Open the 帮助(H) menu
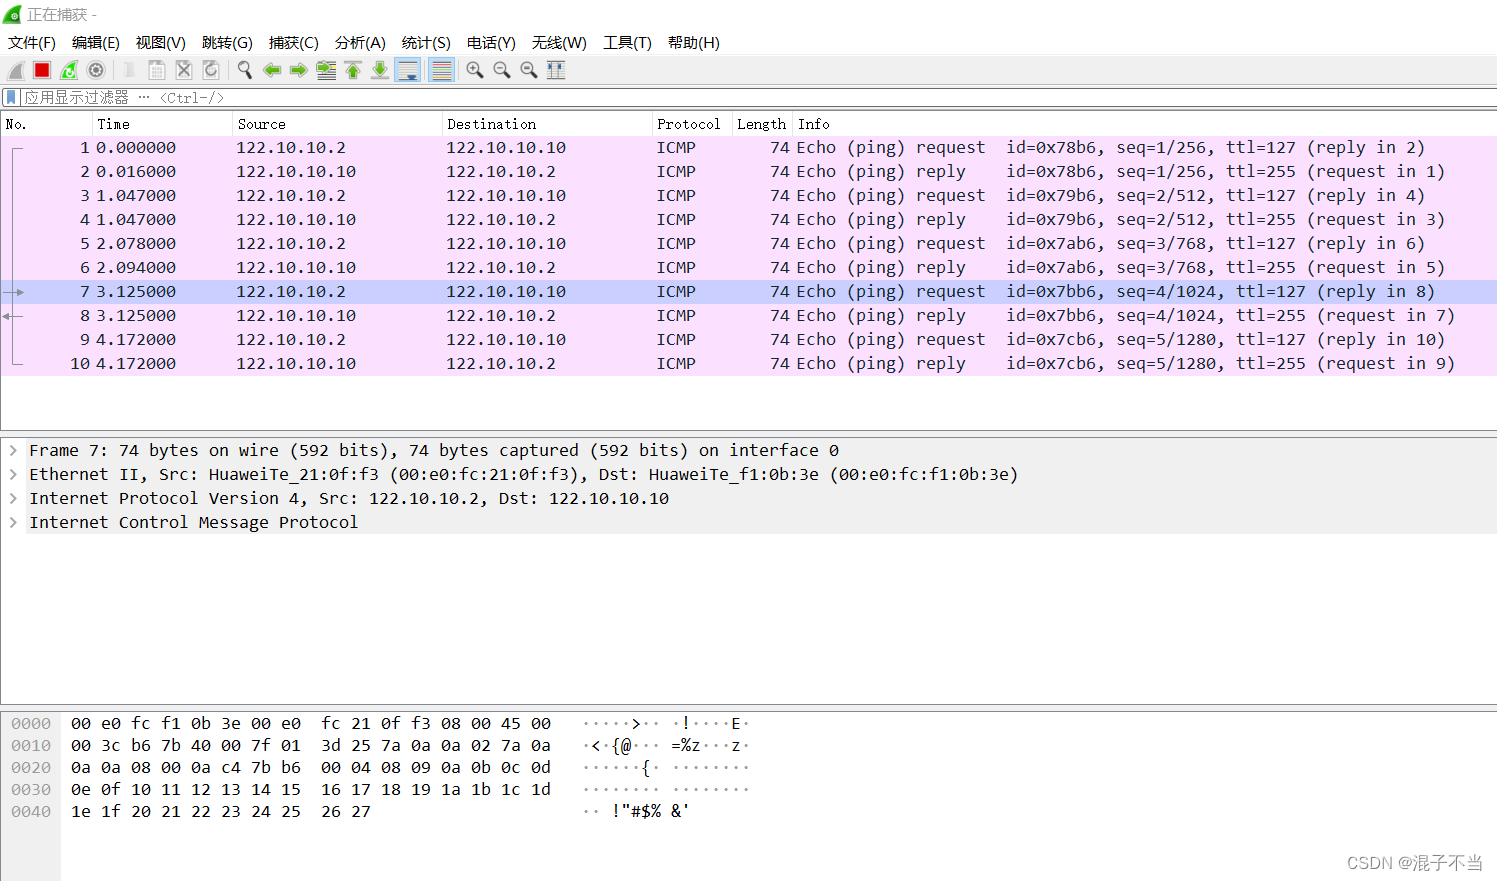Viewport: 1497px width, 881px height. 694,43
